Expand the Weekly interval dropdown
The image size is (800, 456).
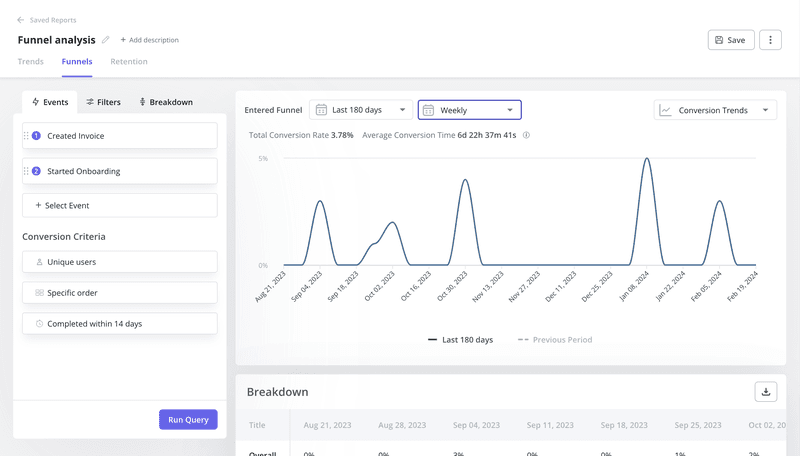tap(469, 110)
